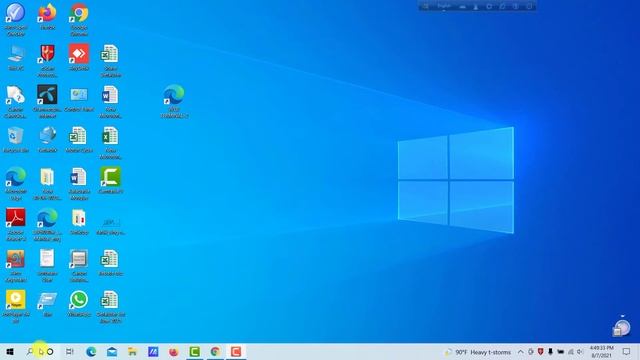640x360 pixels.
Task: Open the Firefox desktop shortcut
Action: (47, 16)
